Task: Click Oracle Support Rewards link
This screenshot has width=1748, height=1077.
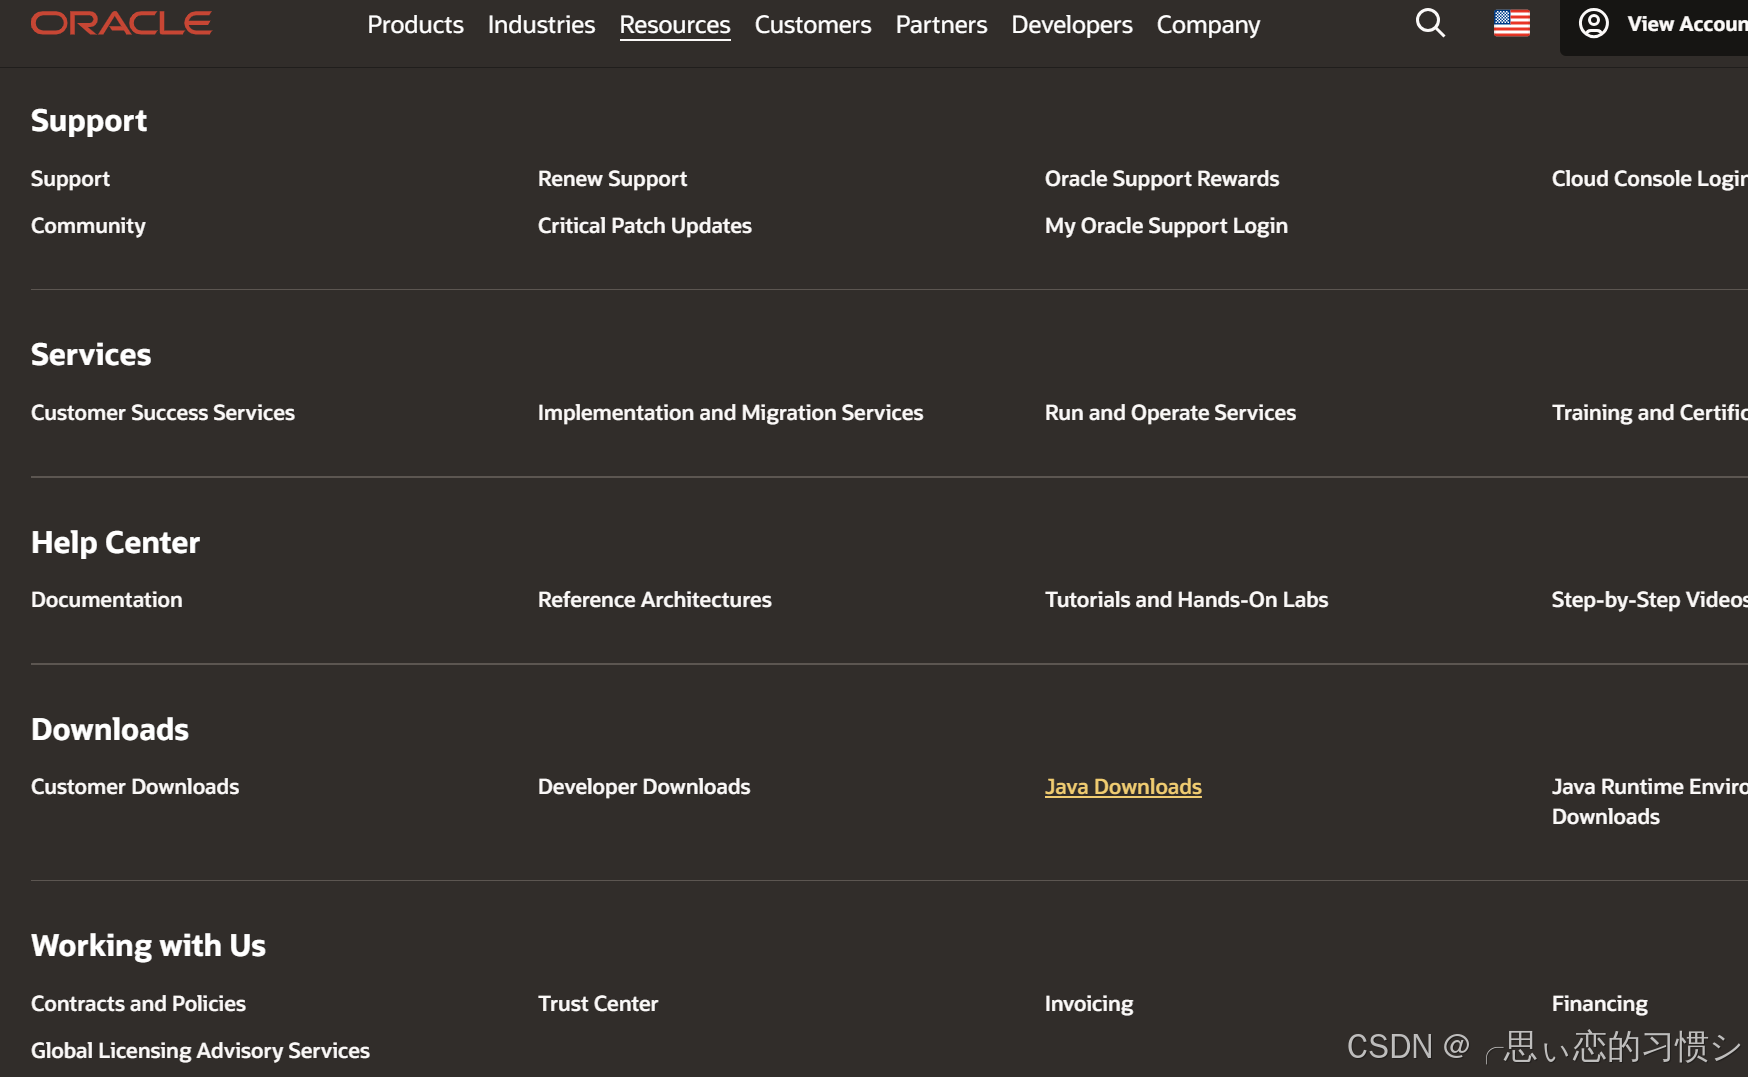Action: tap(1162, 179)
